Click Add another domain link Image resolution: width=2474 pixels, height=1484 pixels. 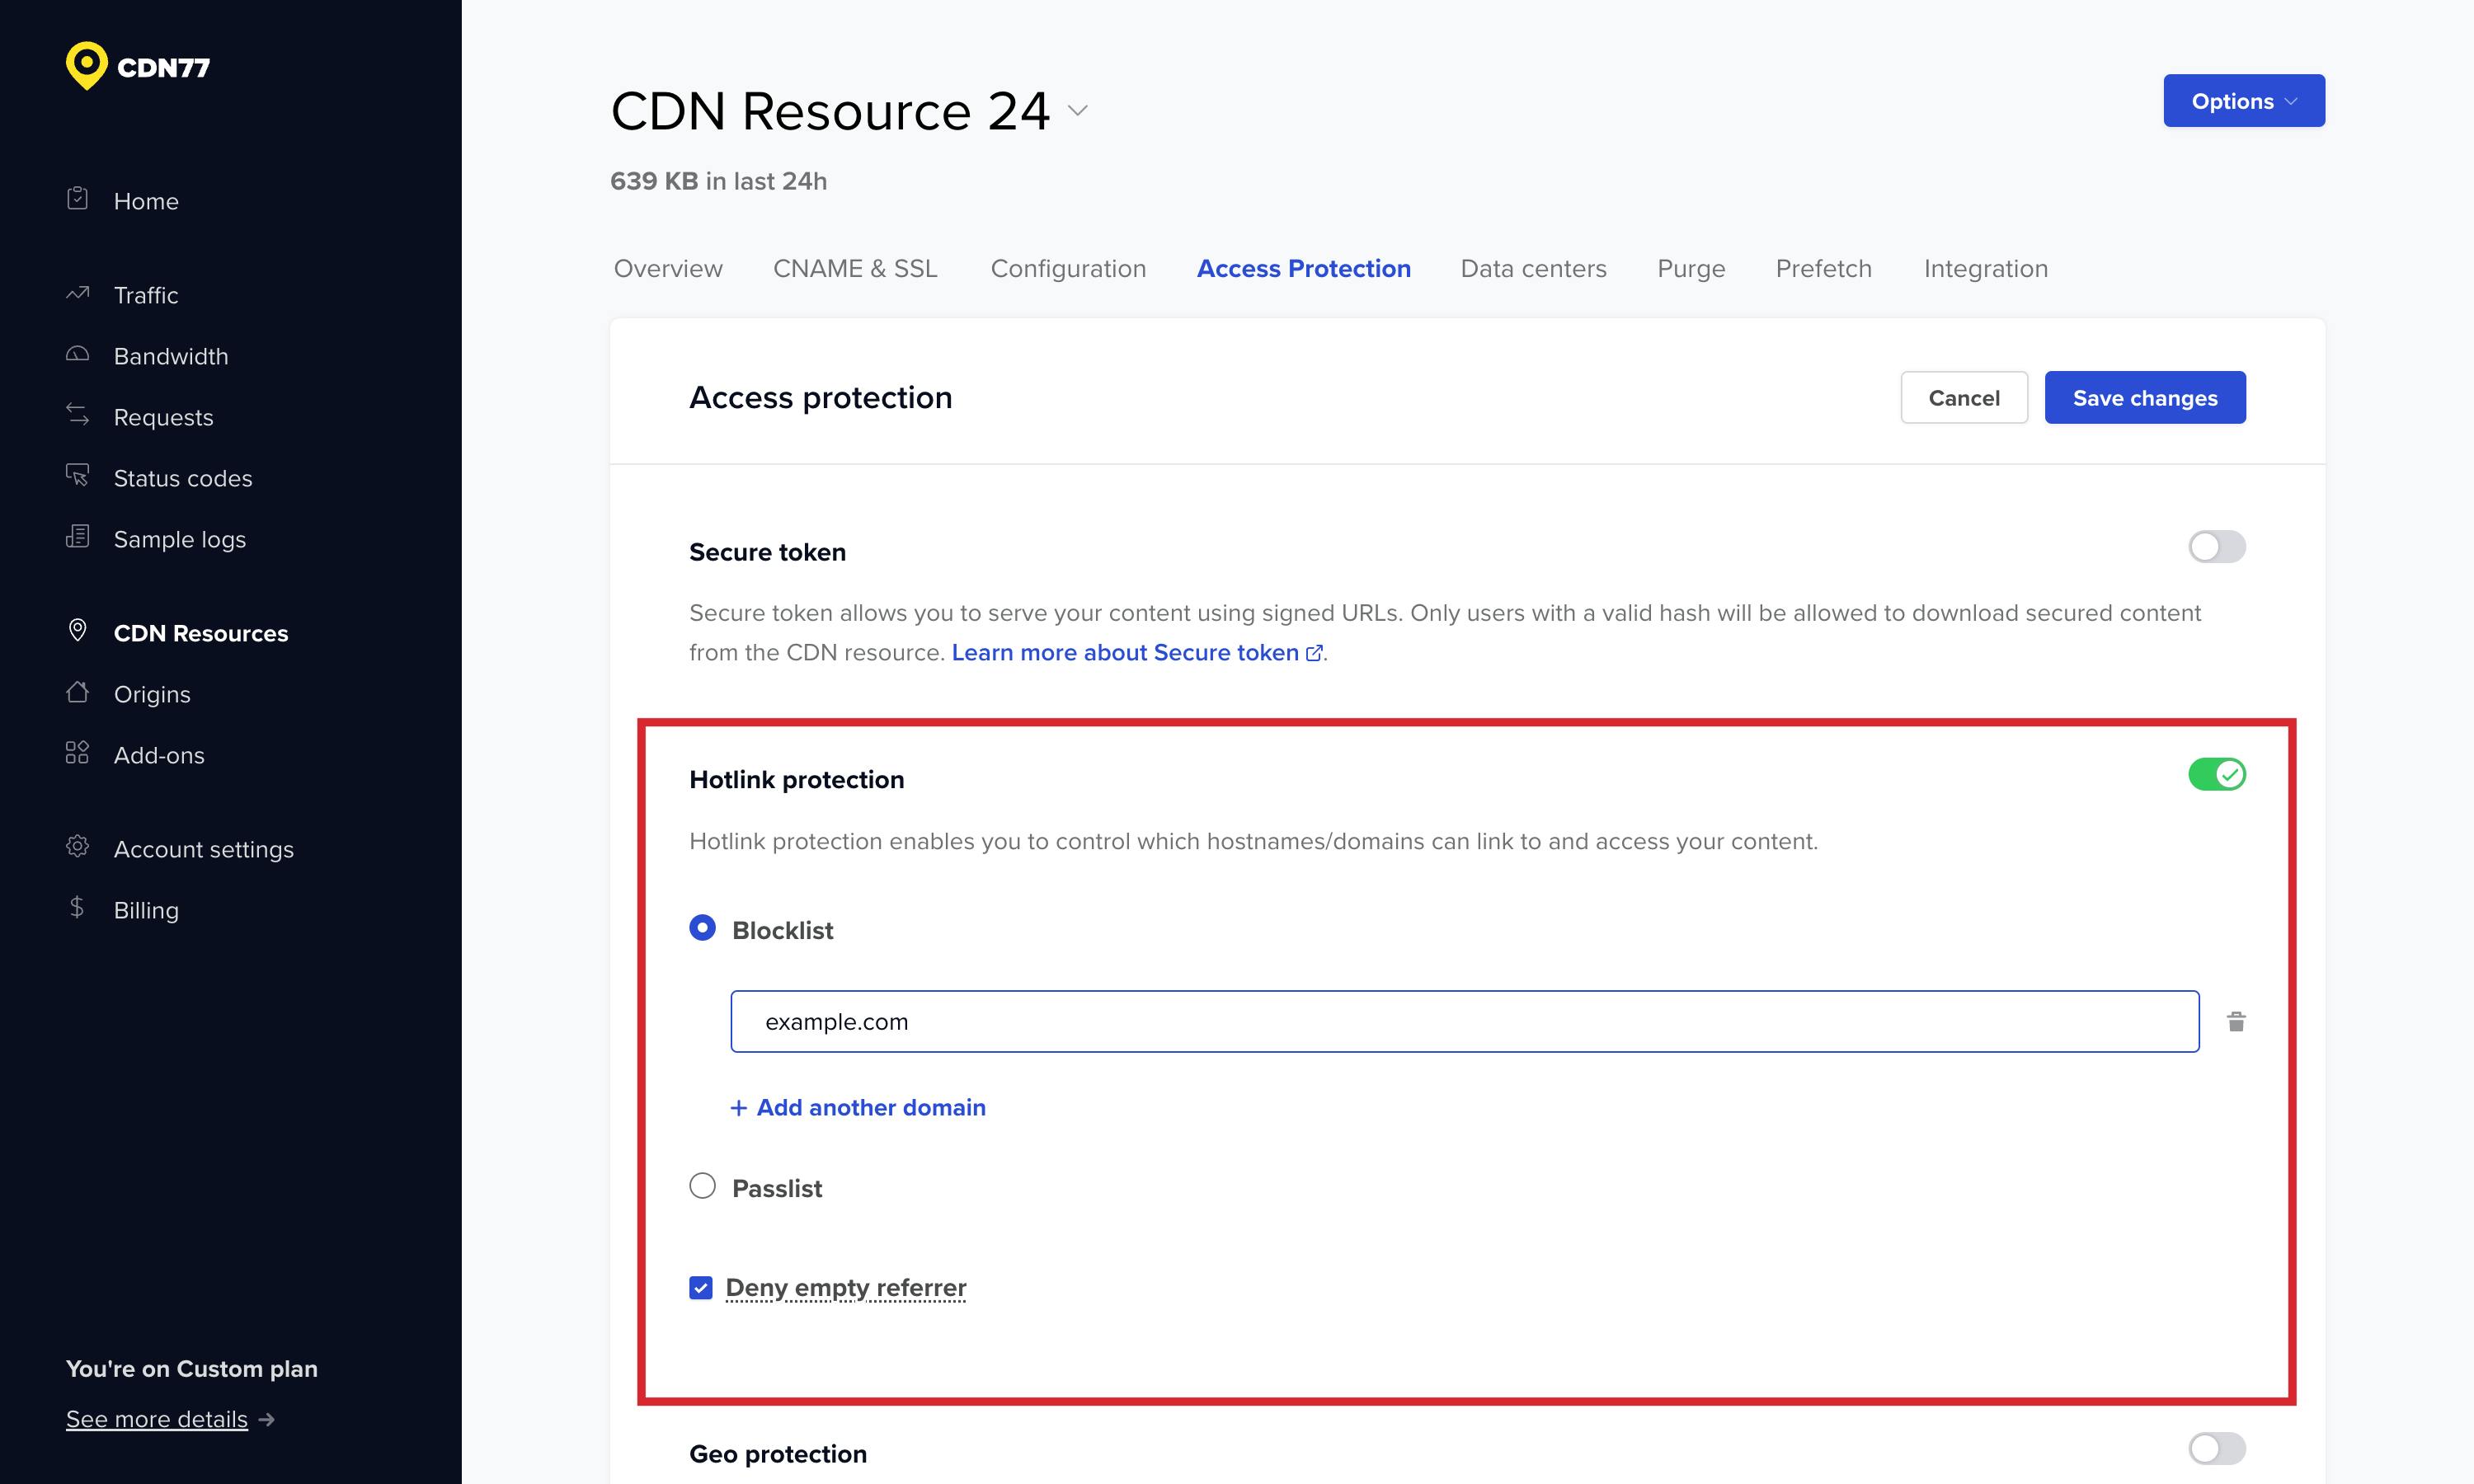tap(858, 1107)
